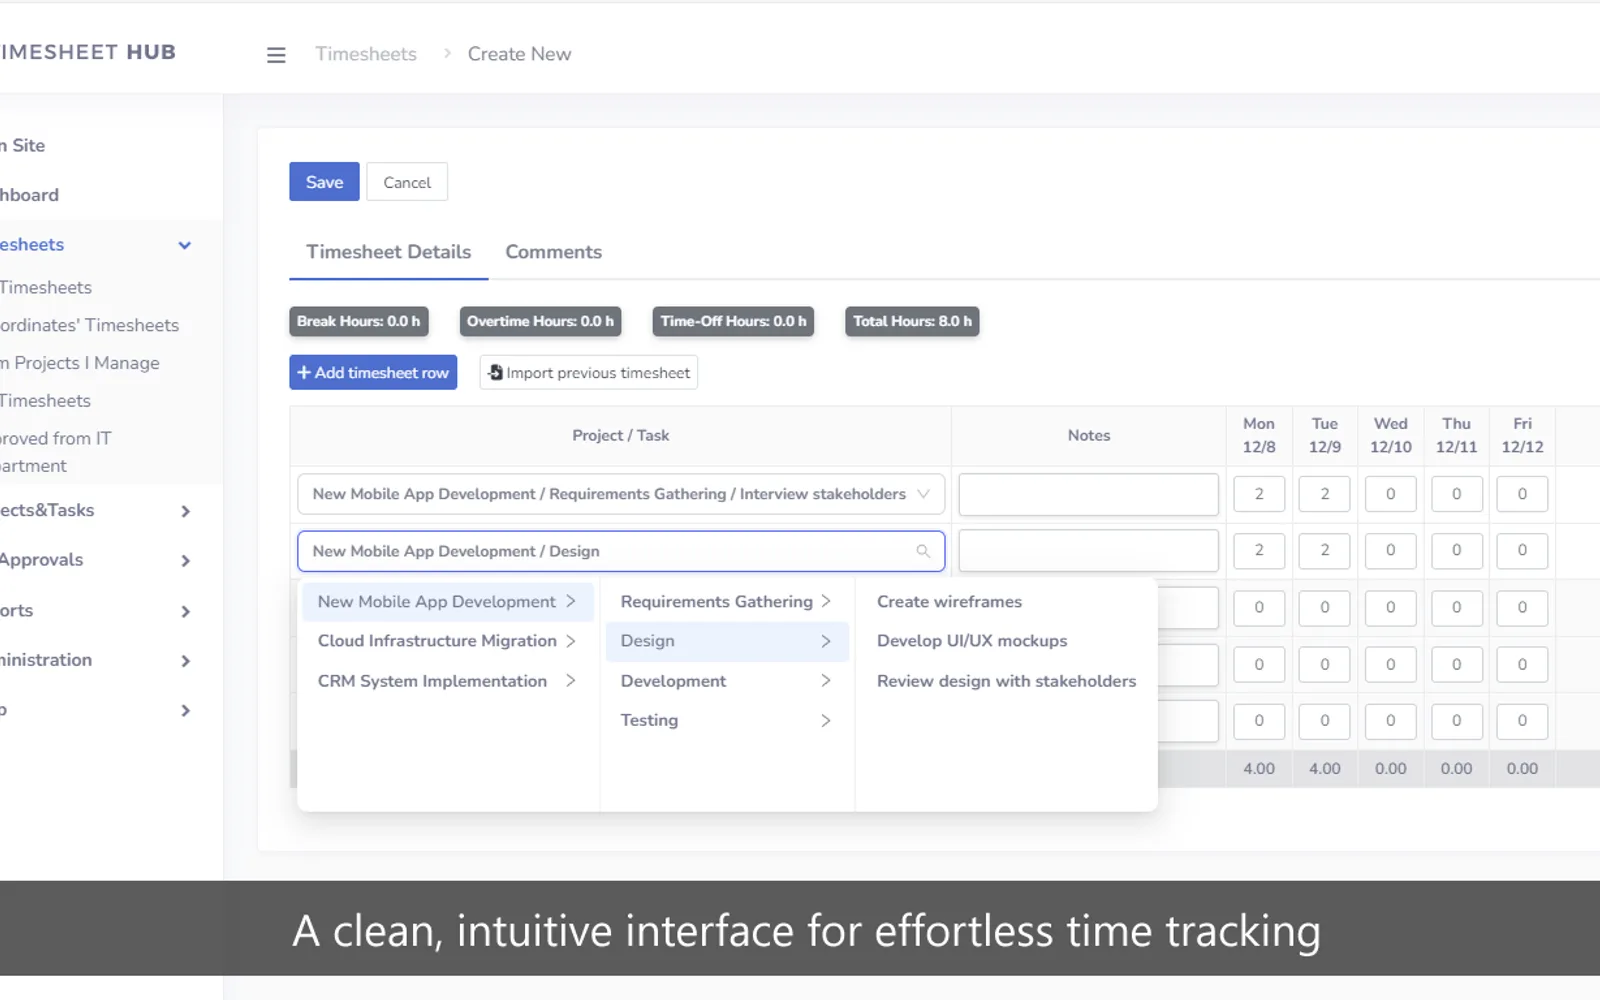The height and width of the screenshot is (1000, 1600).
Task: Open the Interview stakeholders project dropdown
Action: 621,494
